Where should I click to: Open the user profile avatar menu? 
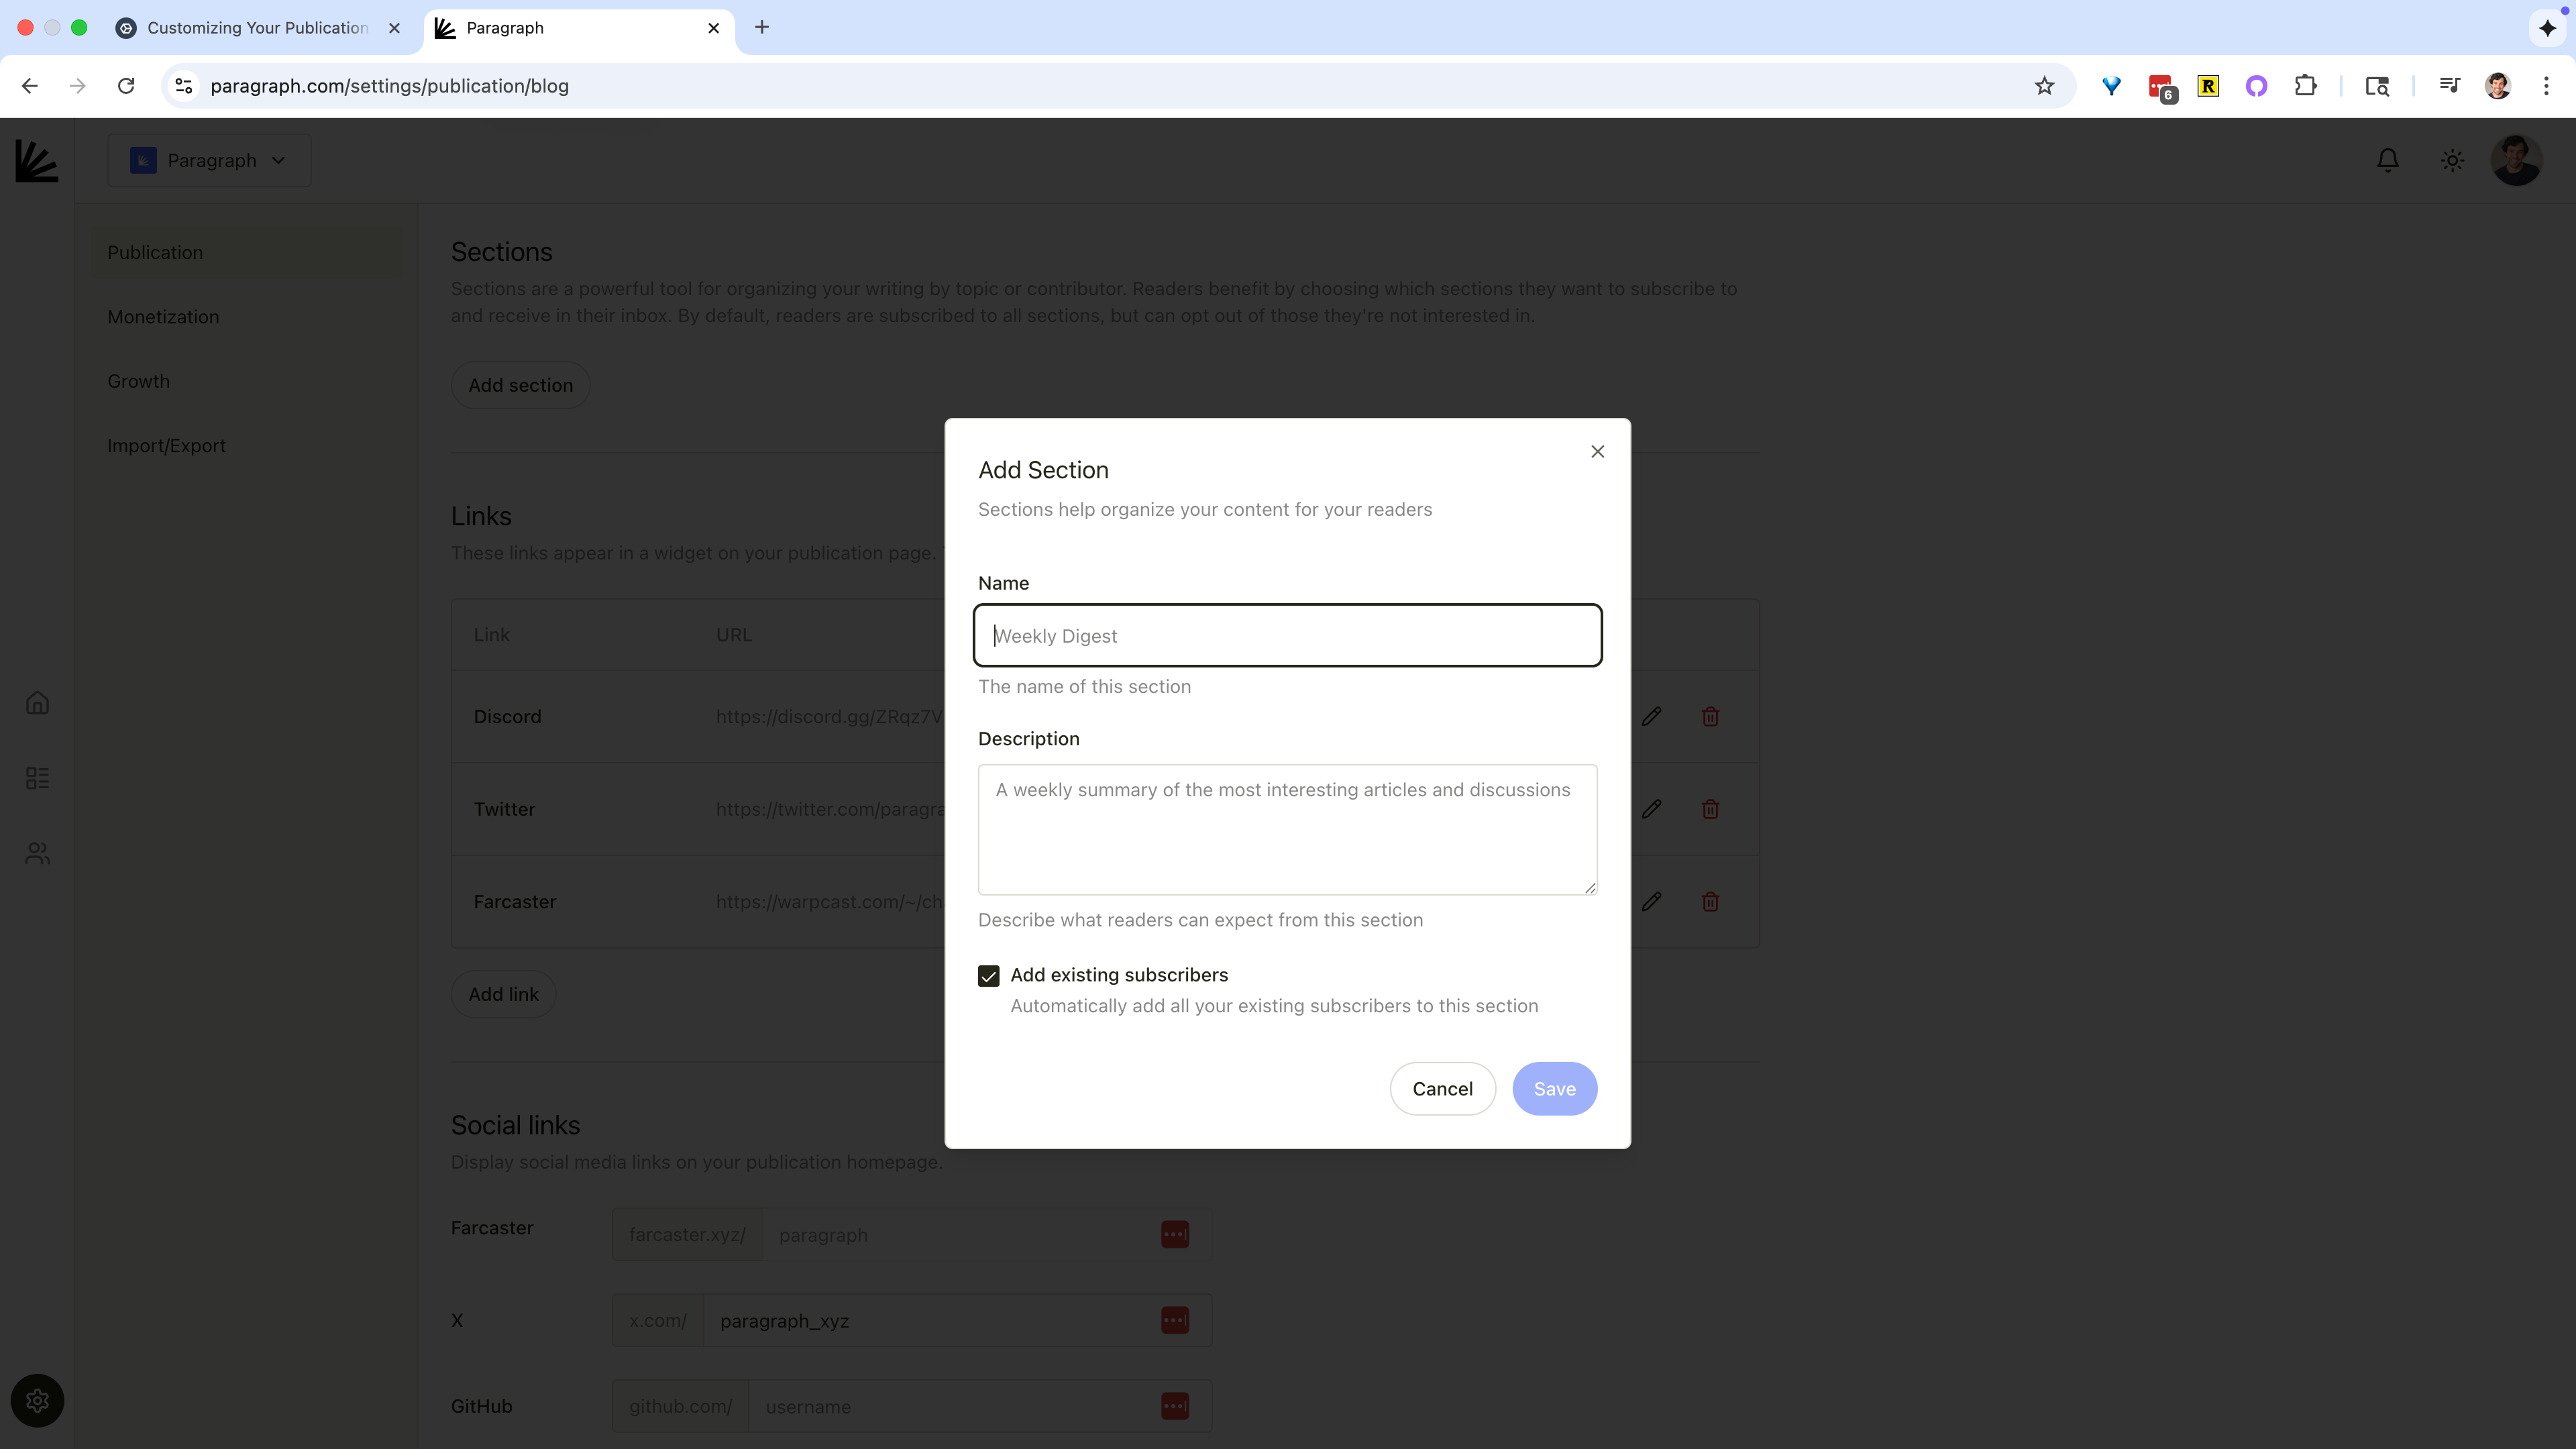point(2516,161)
